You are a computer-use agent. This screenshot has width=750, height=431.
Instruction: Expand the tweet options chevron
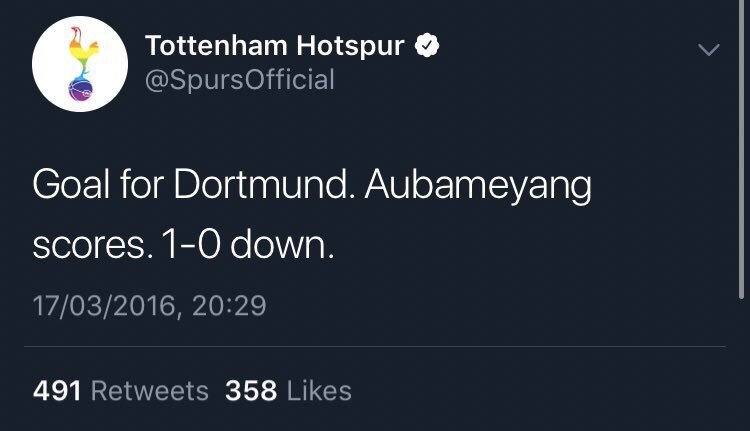708,49
